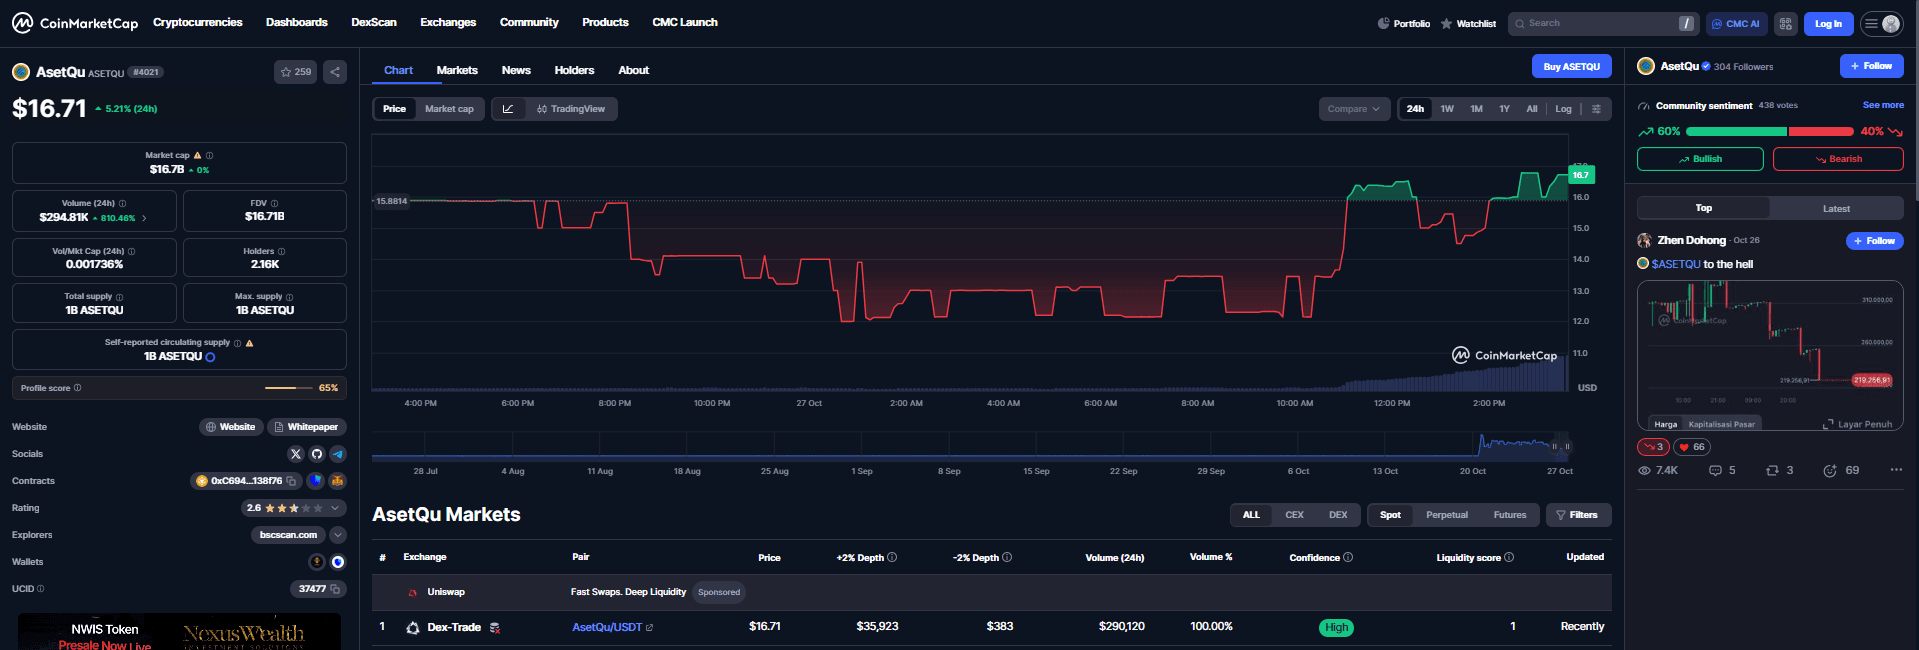Click the Buy ASETQU button
Screen dimensions: 1919x650
click(x=1571, y=66)
